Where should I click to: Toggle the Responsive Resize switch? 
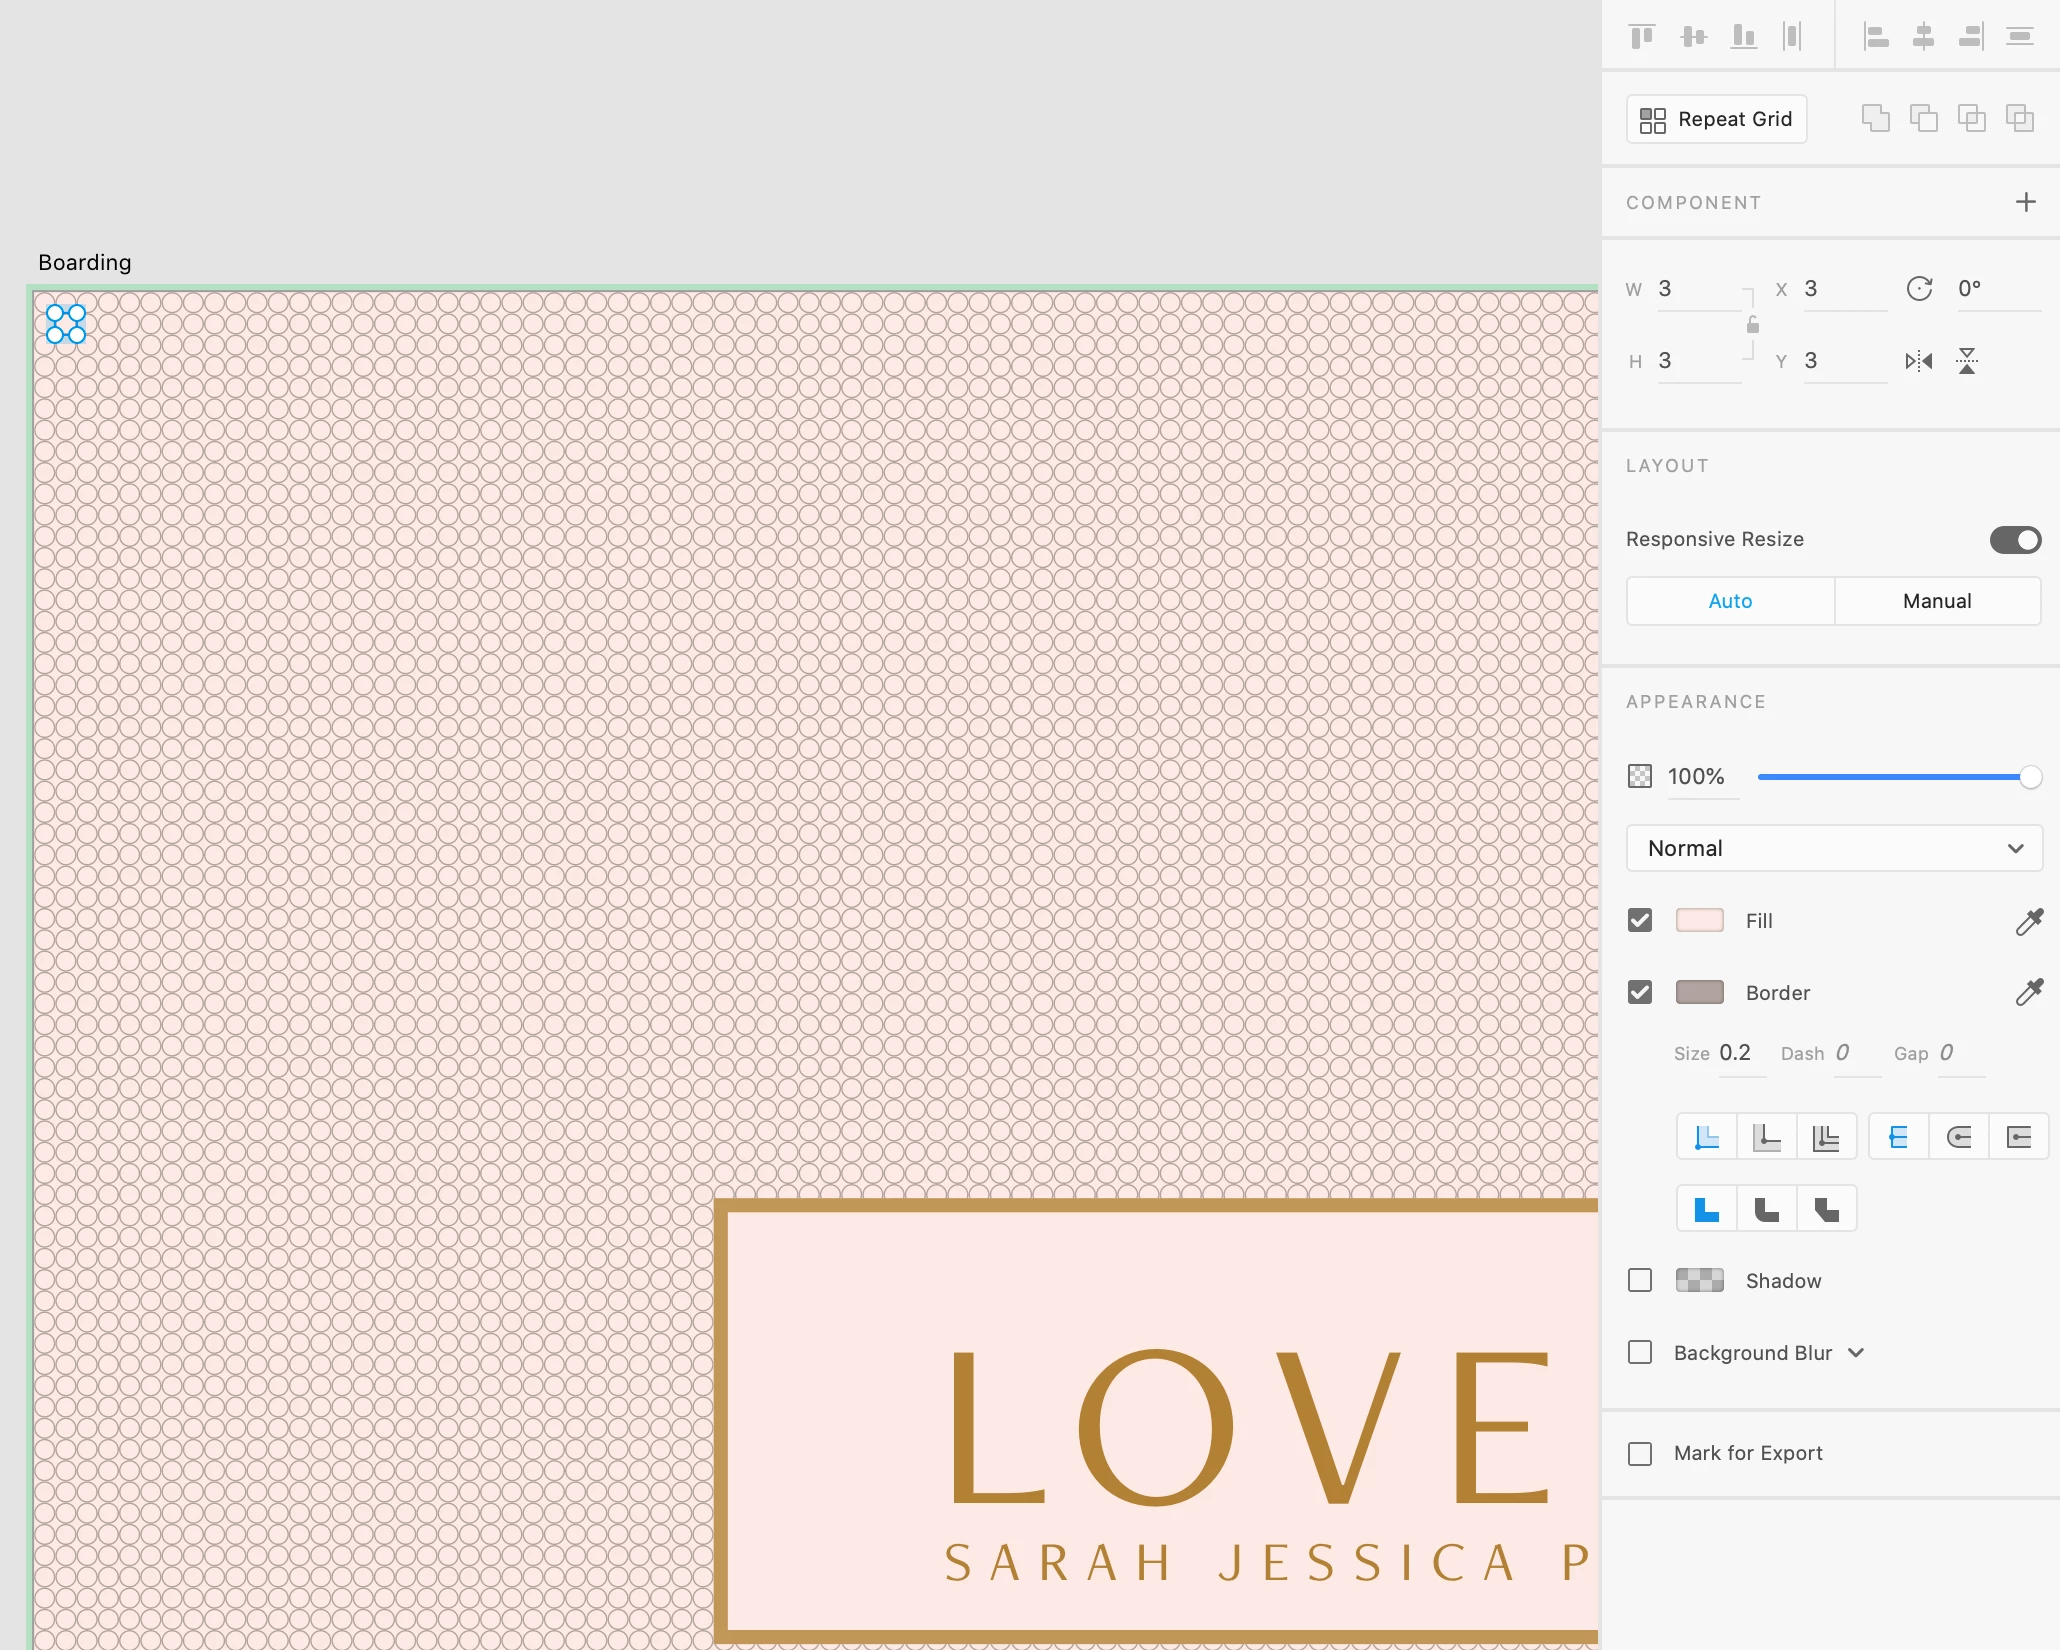2015,540
